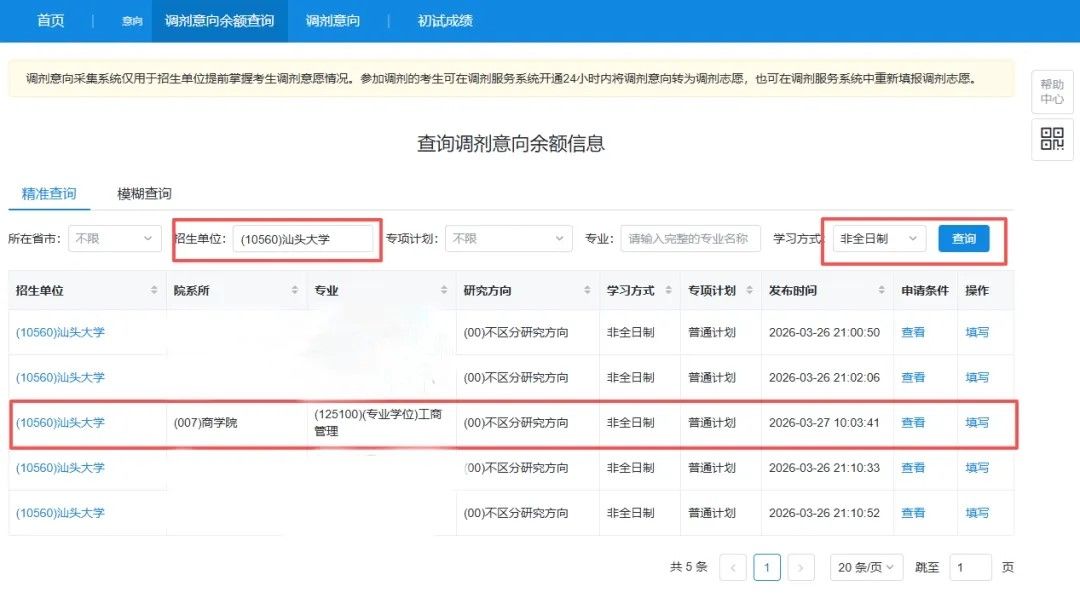Go to 首页 in navigation bar
Viewport: 1080px width, 598px height.
pyautogui.click(x=50, y=20)
